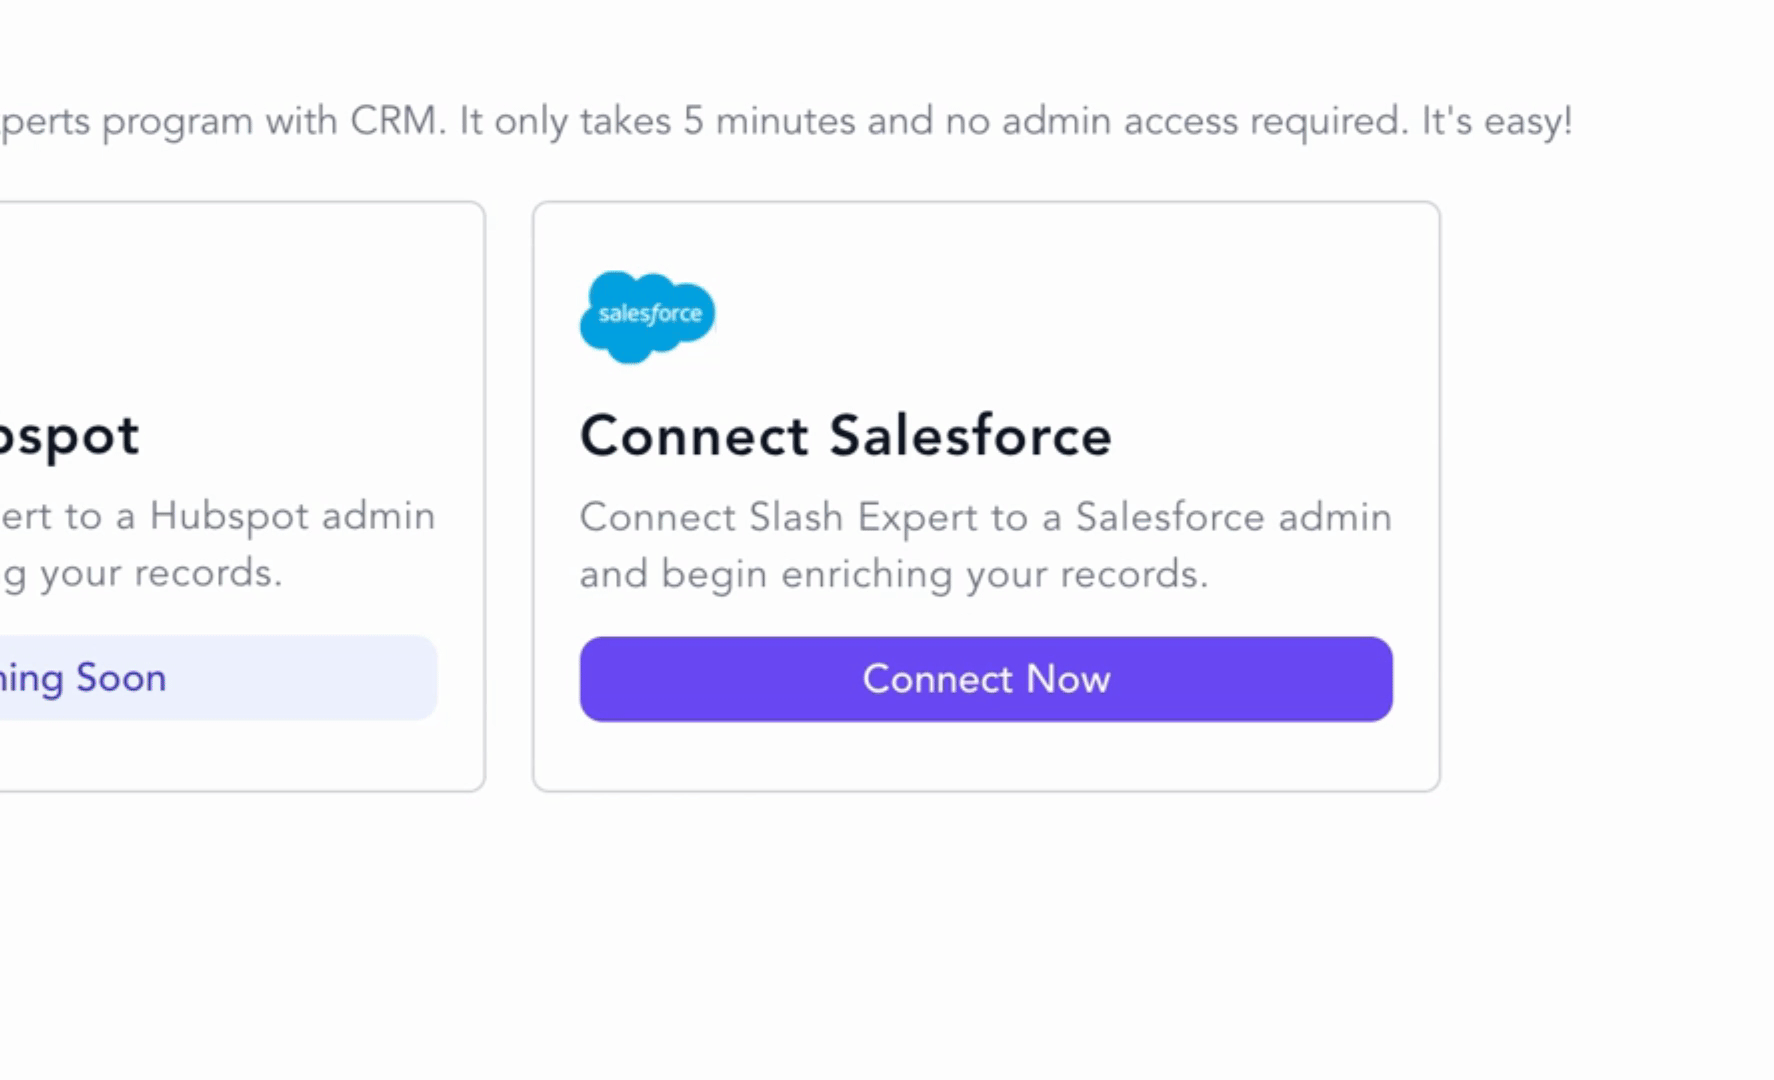Click the word 'CRM' in the intro sentence
The width and height of the screenshot is (1774, 1080).
[x=393, y=121]
